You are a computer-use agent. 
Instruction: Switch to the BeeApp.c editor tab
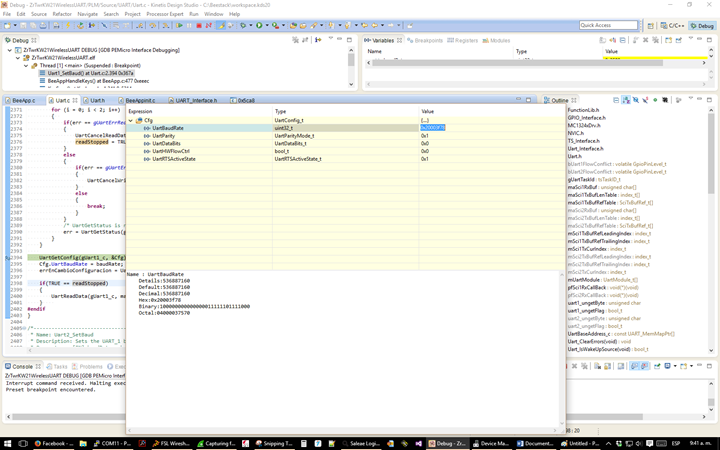tap(23, 100)
